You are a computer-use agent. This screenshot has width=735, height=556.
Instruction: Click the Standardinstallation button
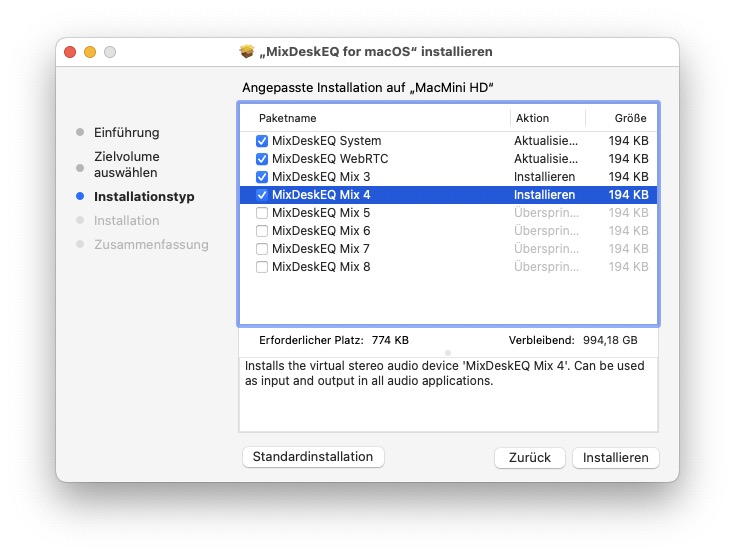[x=313, y=457]
